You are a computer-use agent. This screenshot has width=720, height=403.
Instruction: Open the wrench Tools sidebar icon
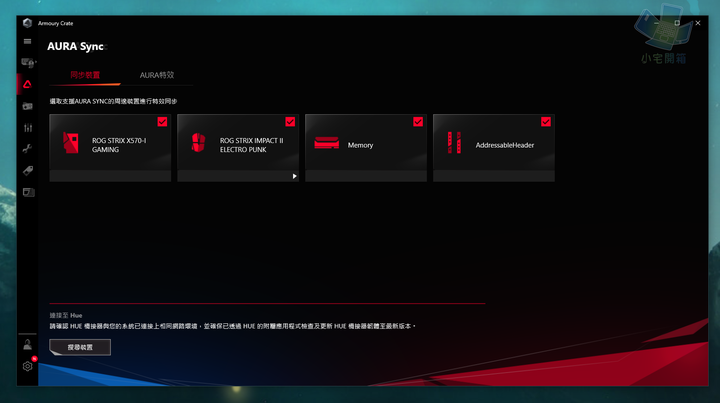pyautogui.click(x=28, y=148)
